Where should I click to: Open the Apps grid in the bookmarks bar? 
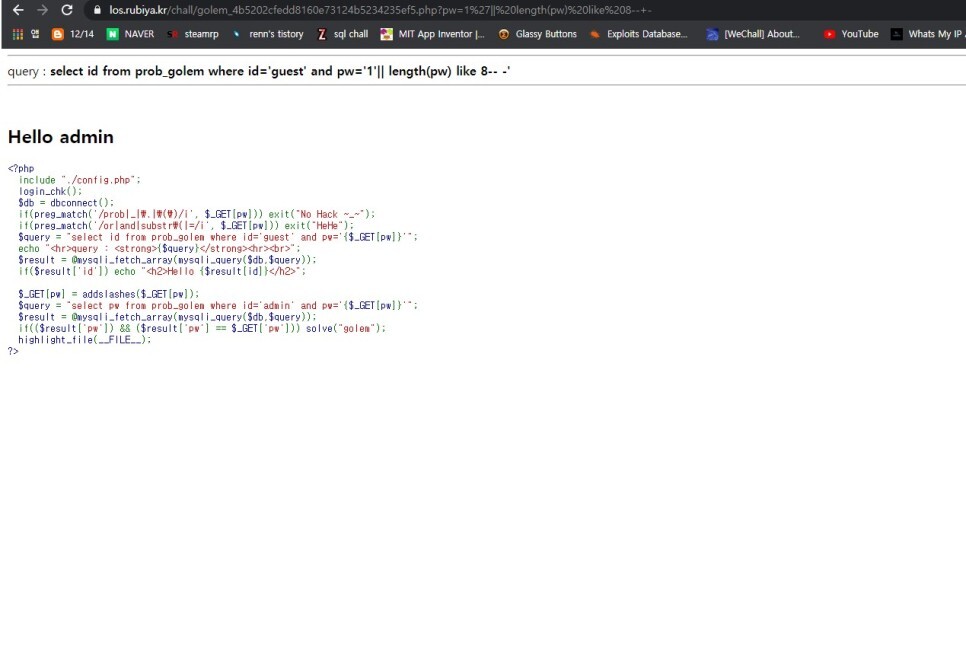18,34
